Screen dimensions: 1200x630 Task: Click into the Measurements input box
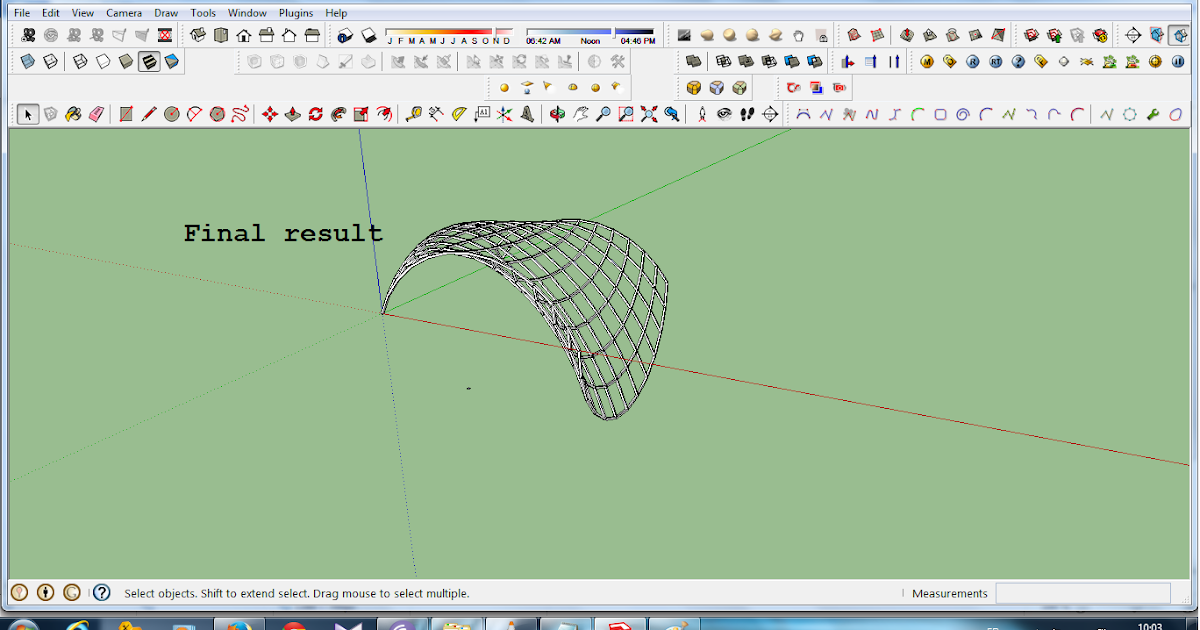coord(1082,593)
